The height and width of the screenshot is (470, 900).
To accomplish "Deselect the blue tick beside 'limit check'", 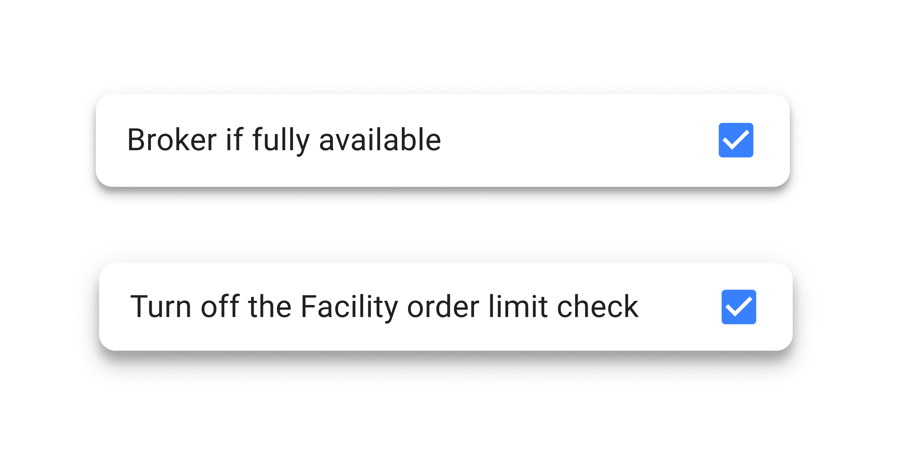I will tap(739, 307).
